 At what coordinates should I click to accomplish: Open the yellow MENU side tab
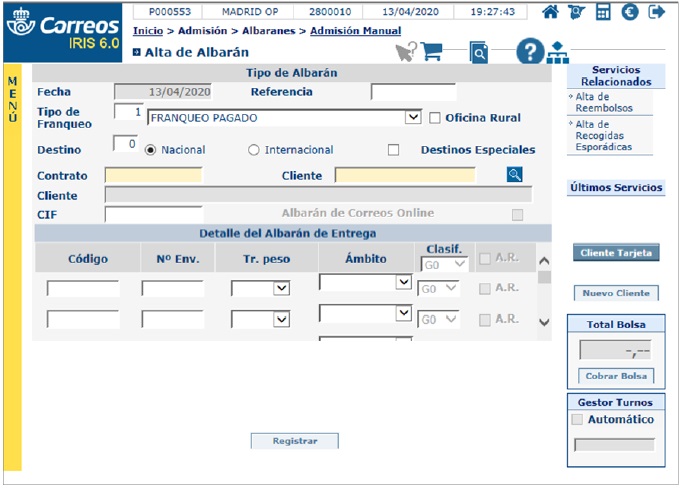pos(12,100)
